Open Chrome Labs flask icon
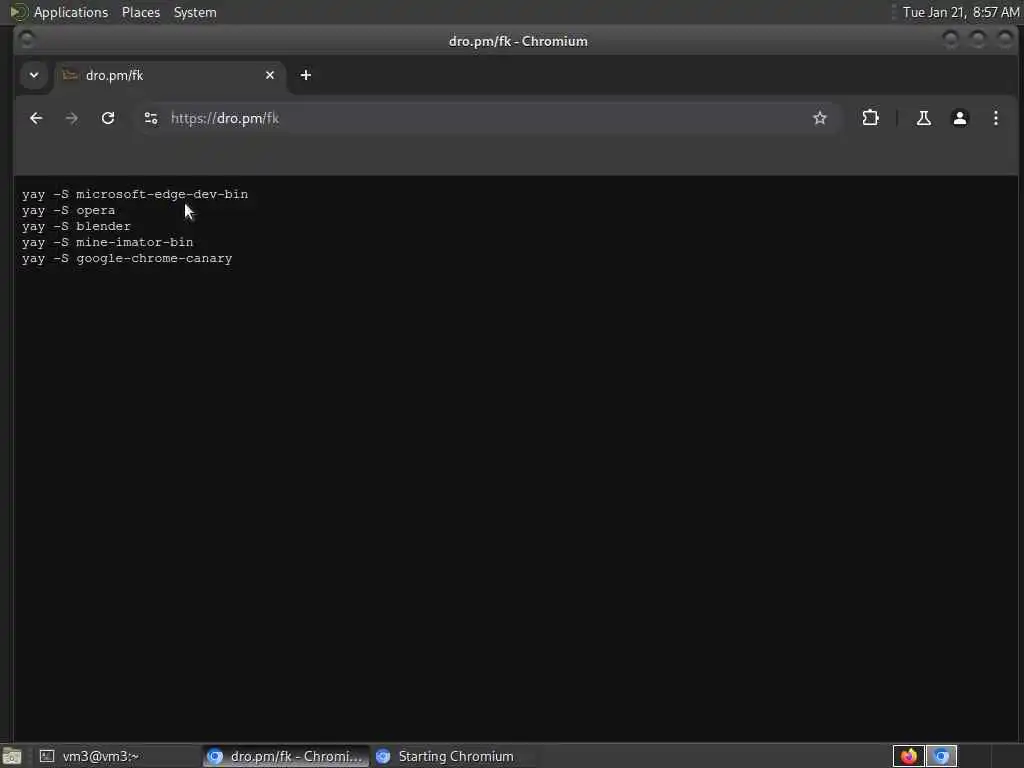The width and height of the screenshot is (1024, 768). point(923,118)
